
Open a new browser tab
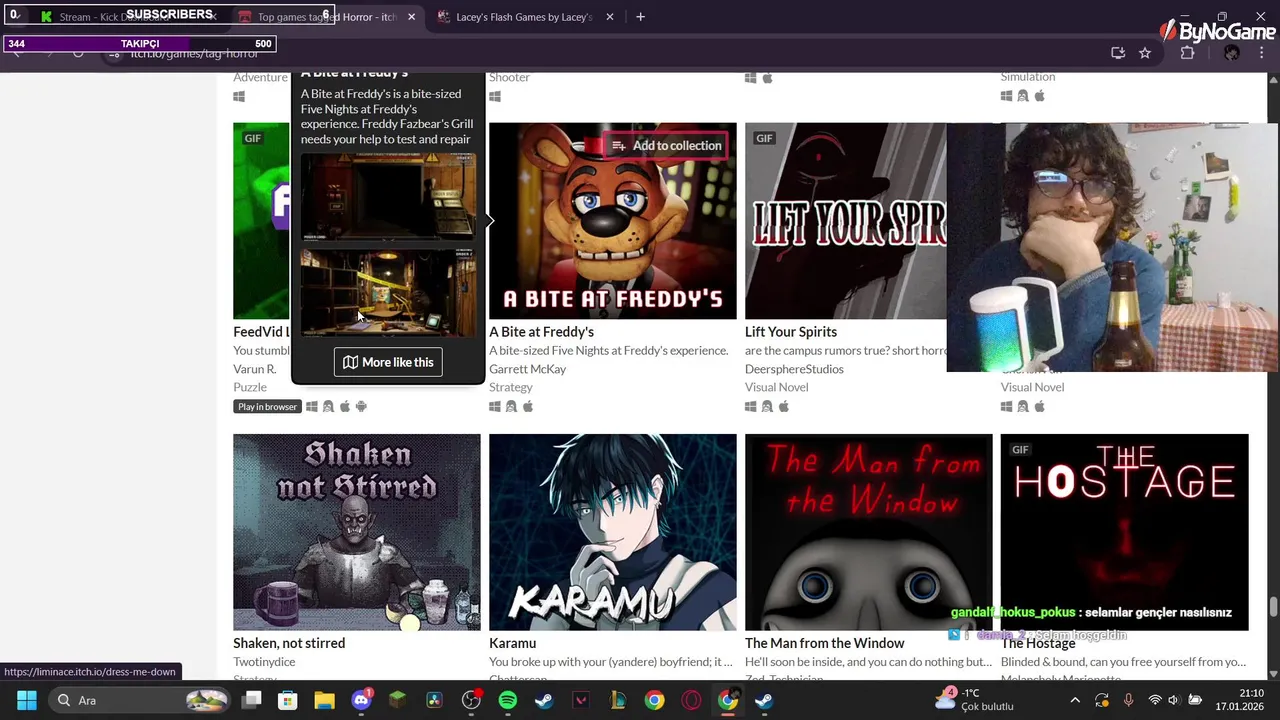(640, 17)
